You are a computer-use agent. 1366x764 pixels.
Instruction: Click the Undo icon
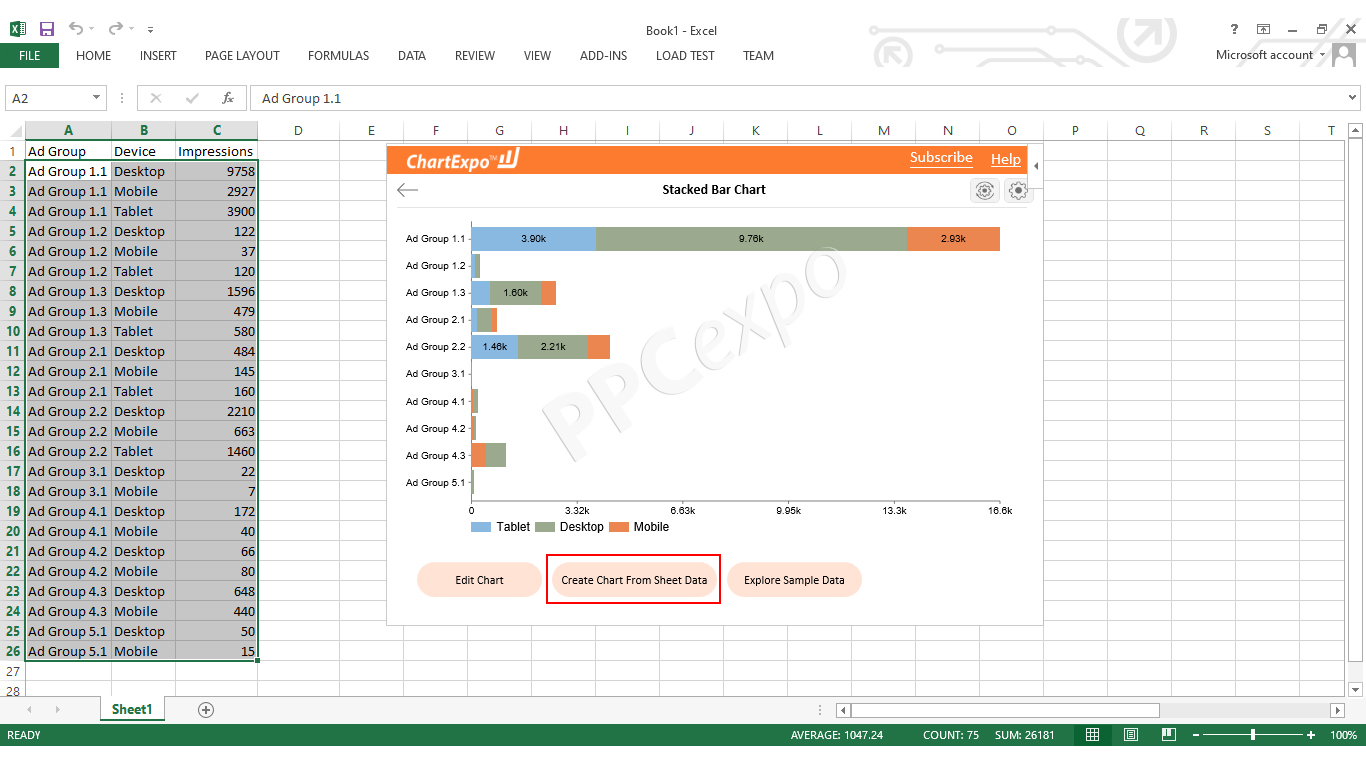click(x=73, y=29)
